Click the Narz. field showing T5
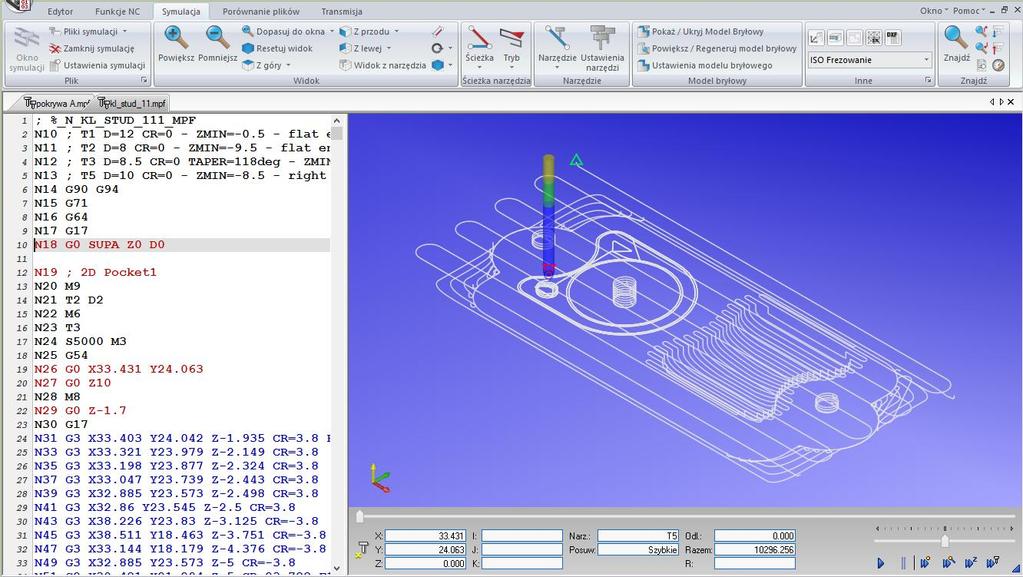 tap(638, 536)
